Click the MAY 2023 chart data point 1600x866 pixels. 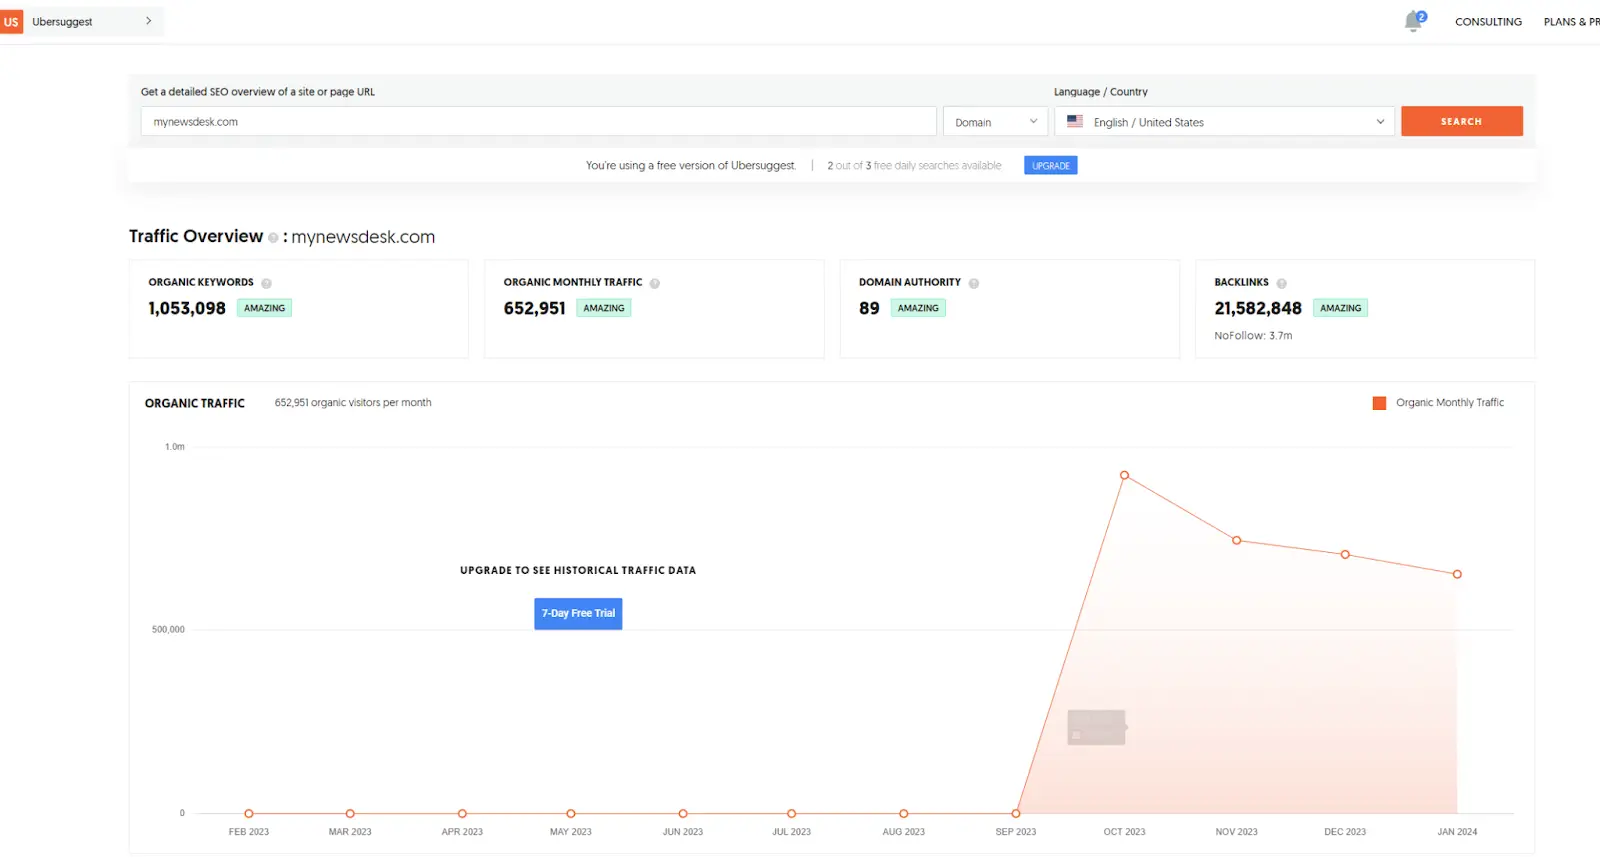click(x=571, y=814)
